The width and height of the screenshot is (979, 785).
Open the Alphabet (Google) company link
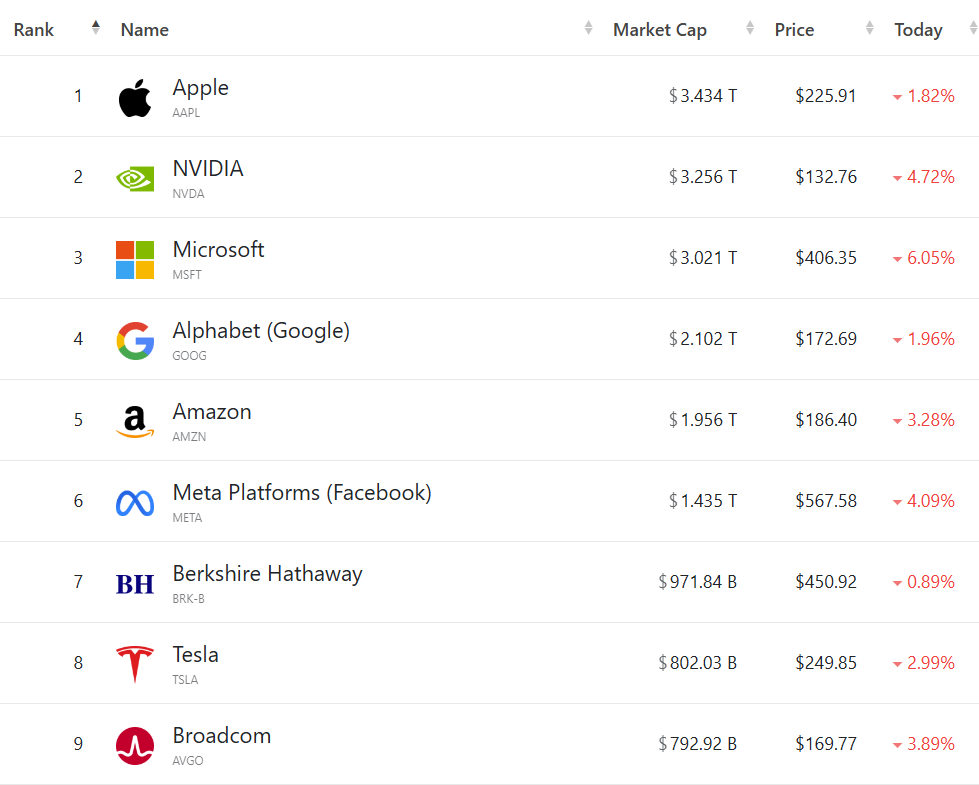pos(261,331)
